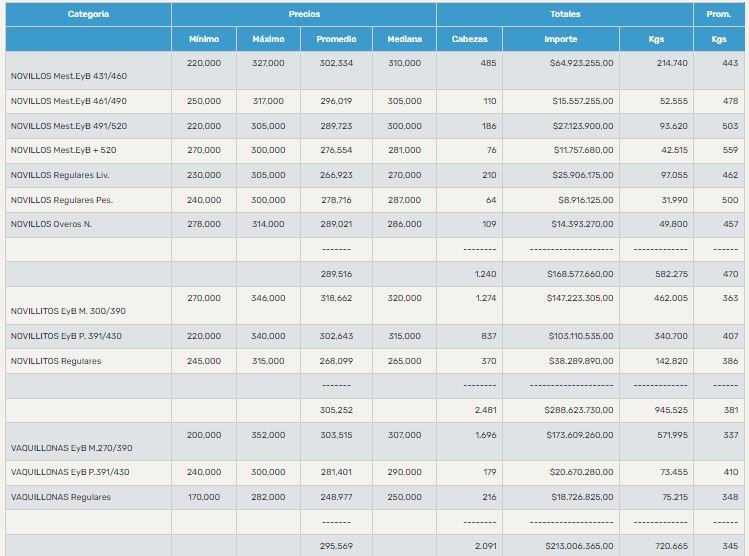
Task: Select the Promedio column header
Action: click(336, 39)
